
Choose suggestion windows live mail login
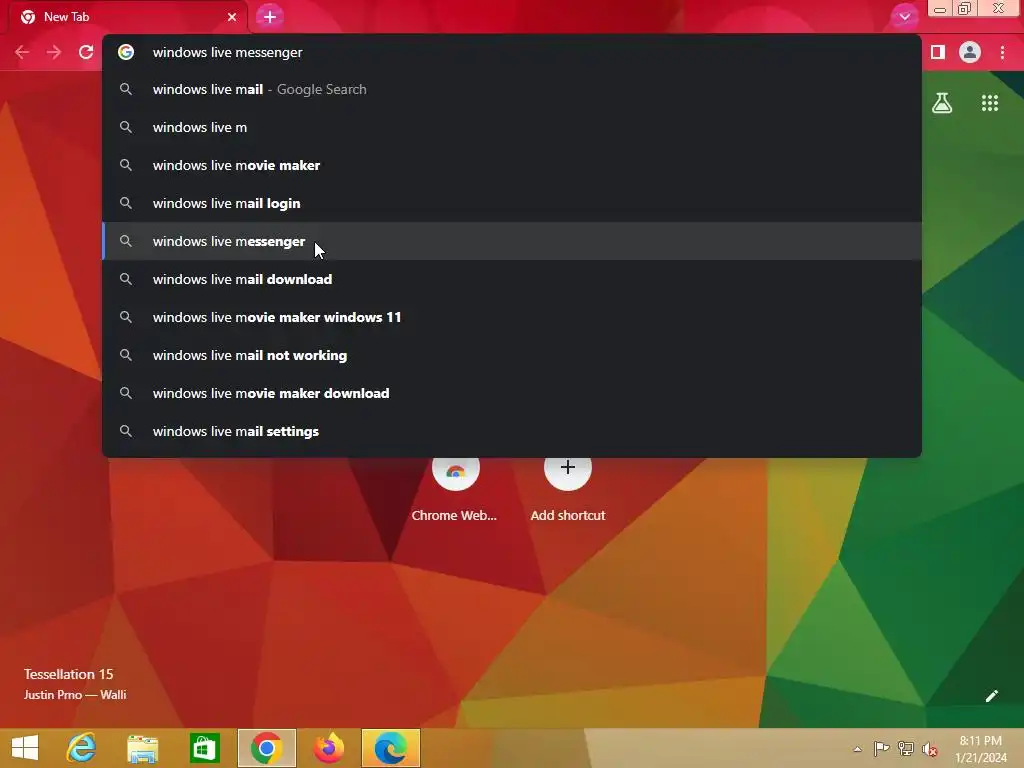[512, 203]
